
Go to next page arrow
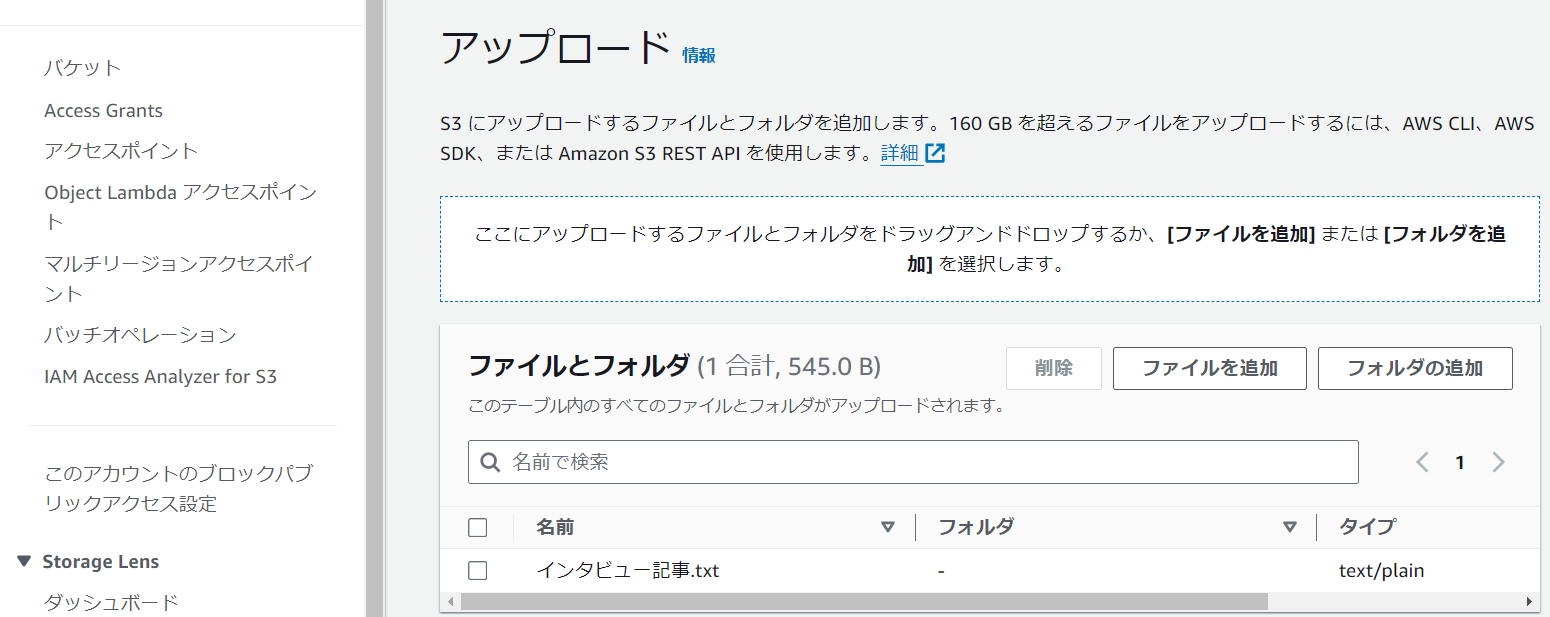pos(1498,462)
